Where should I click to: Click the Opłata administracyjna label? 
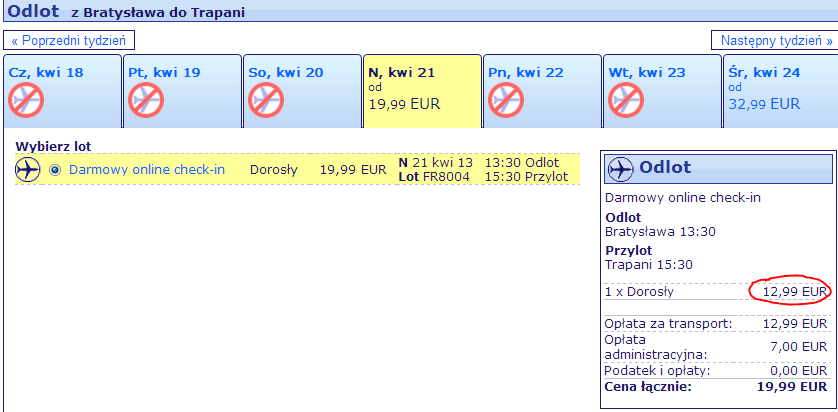click(x=656, y=346)
